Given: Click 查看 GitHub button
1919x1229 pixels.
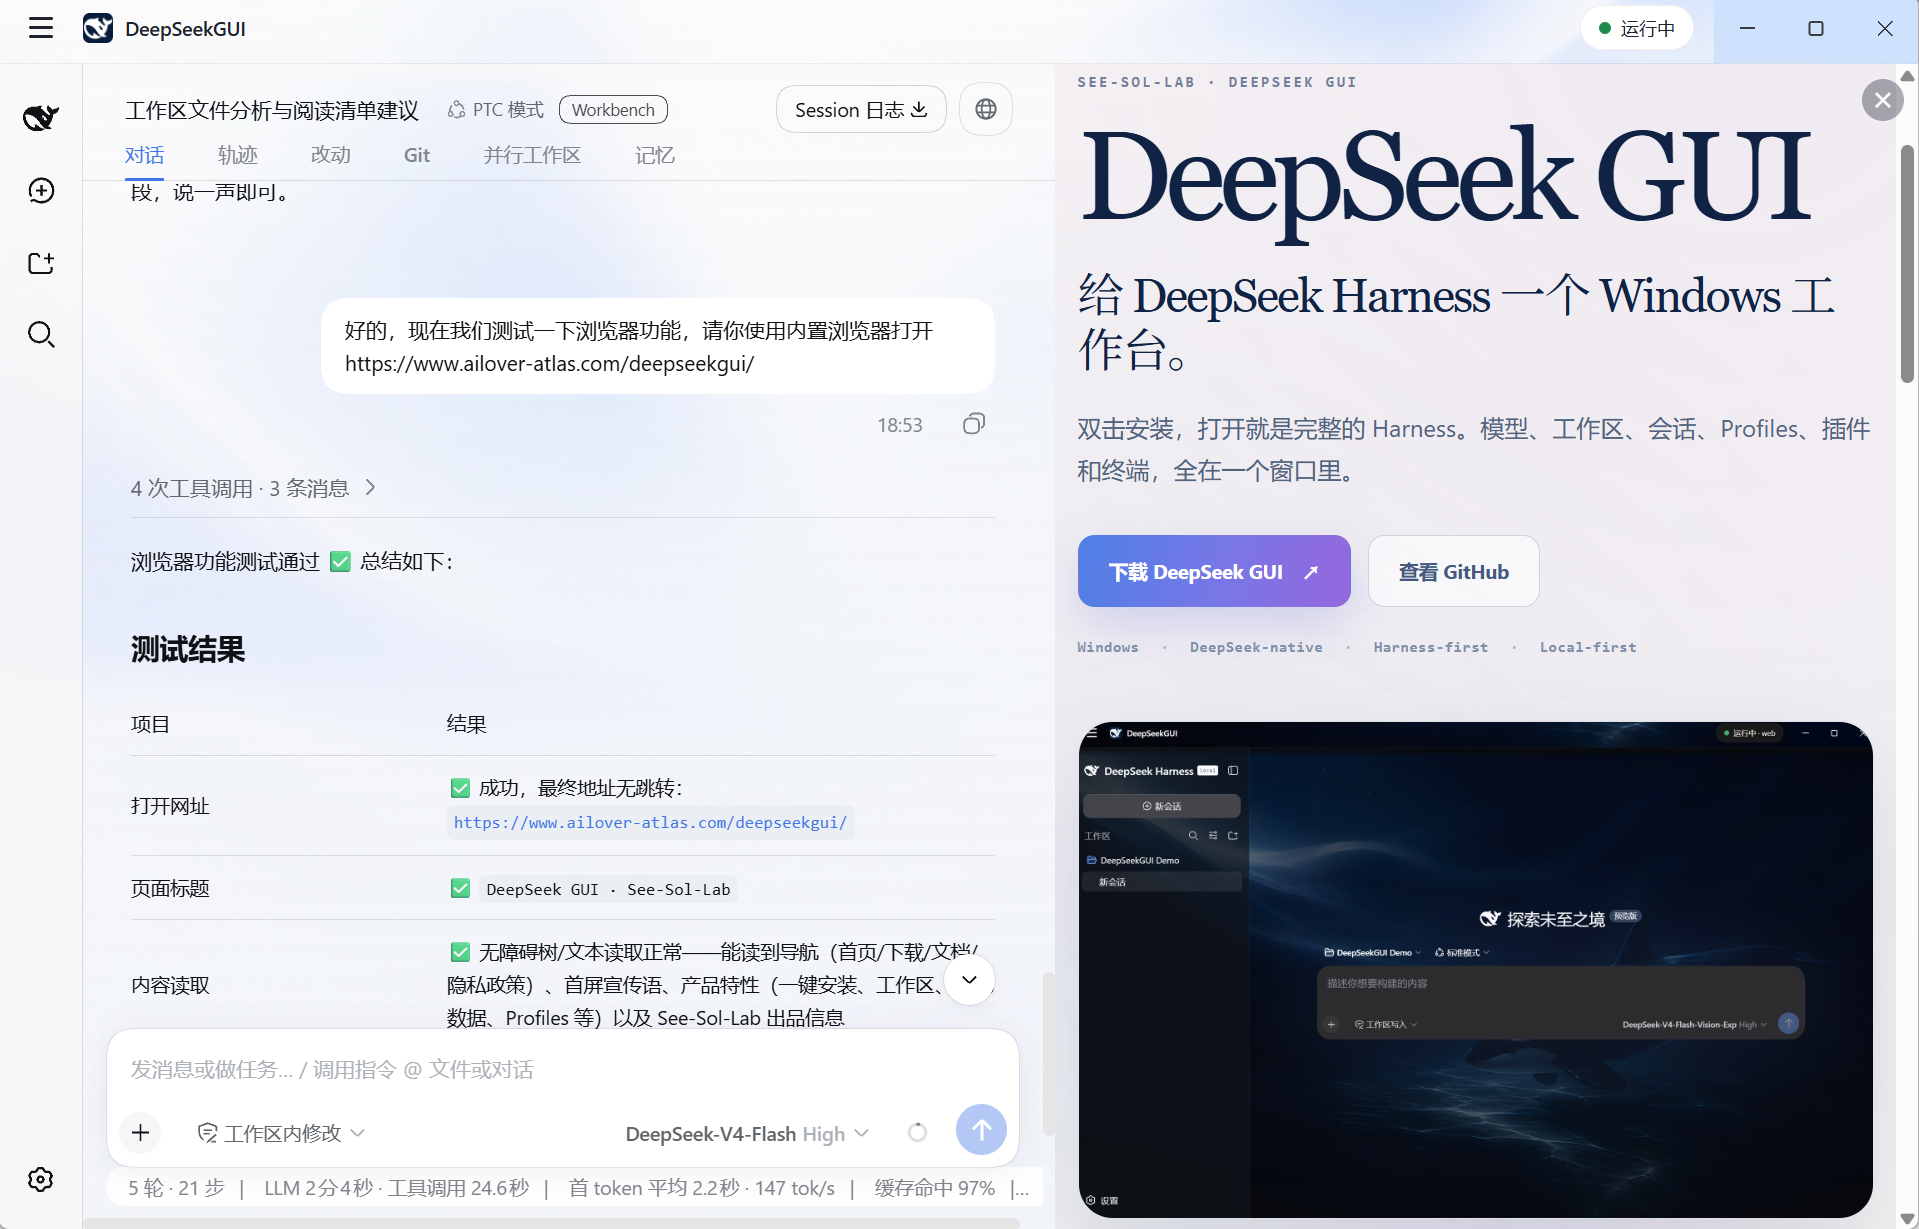Looking at the screenshot, I should pyautogui.click(x=1454, y=571).
